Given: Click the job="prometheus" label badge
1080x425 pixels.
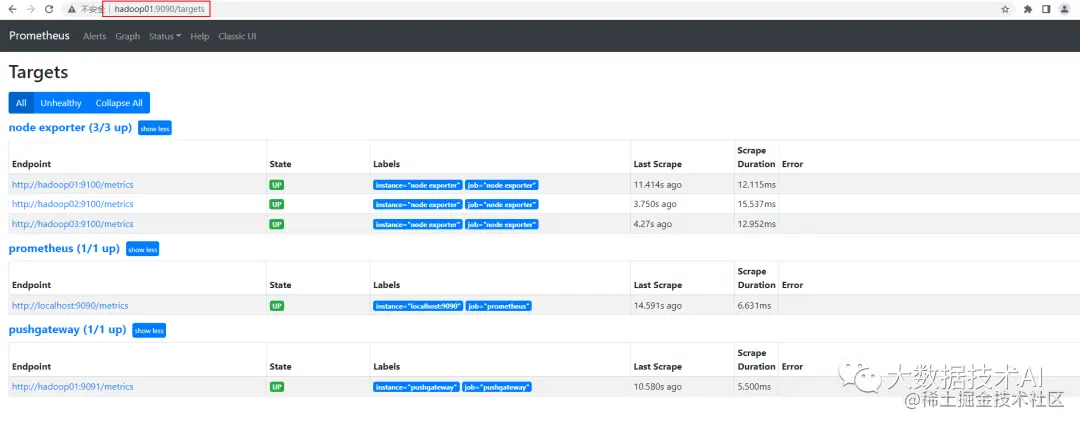Looking at the screenshot, I should coord(499,306).
